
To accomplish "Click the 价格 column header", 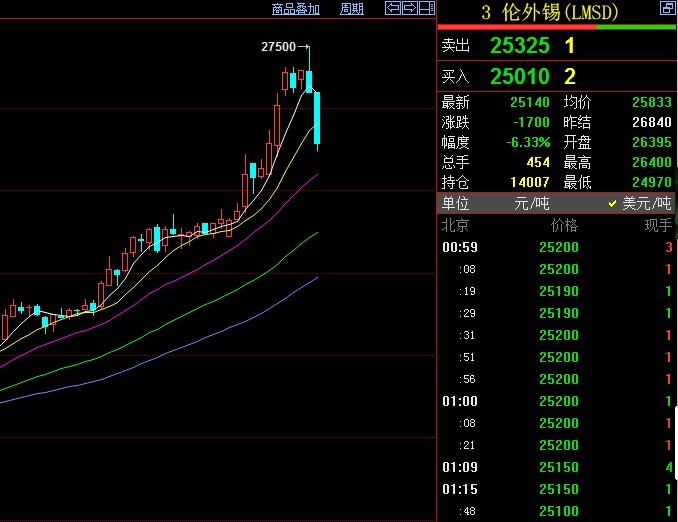I will [564, 226].
